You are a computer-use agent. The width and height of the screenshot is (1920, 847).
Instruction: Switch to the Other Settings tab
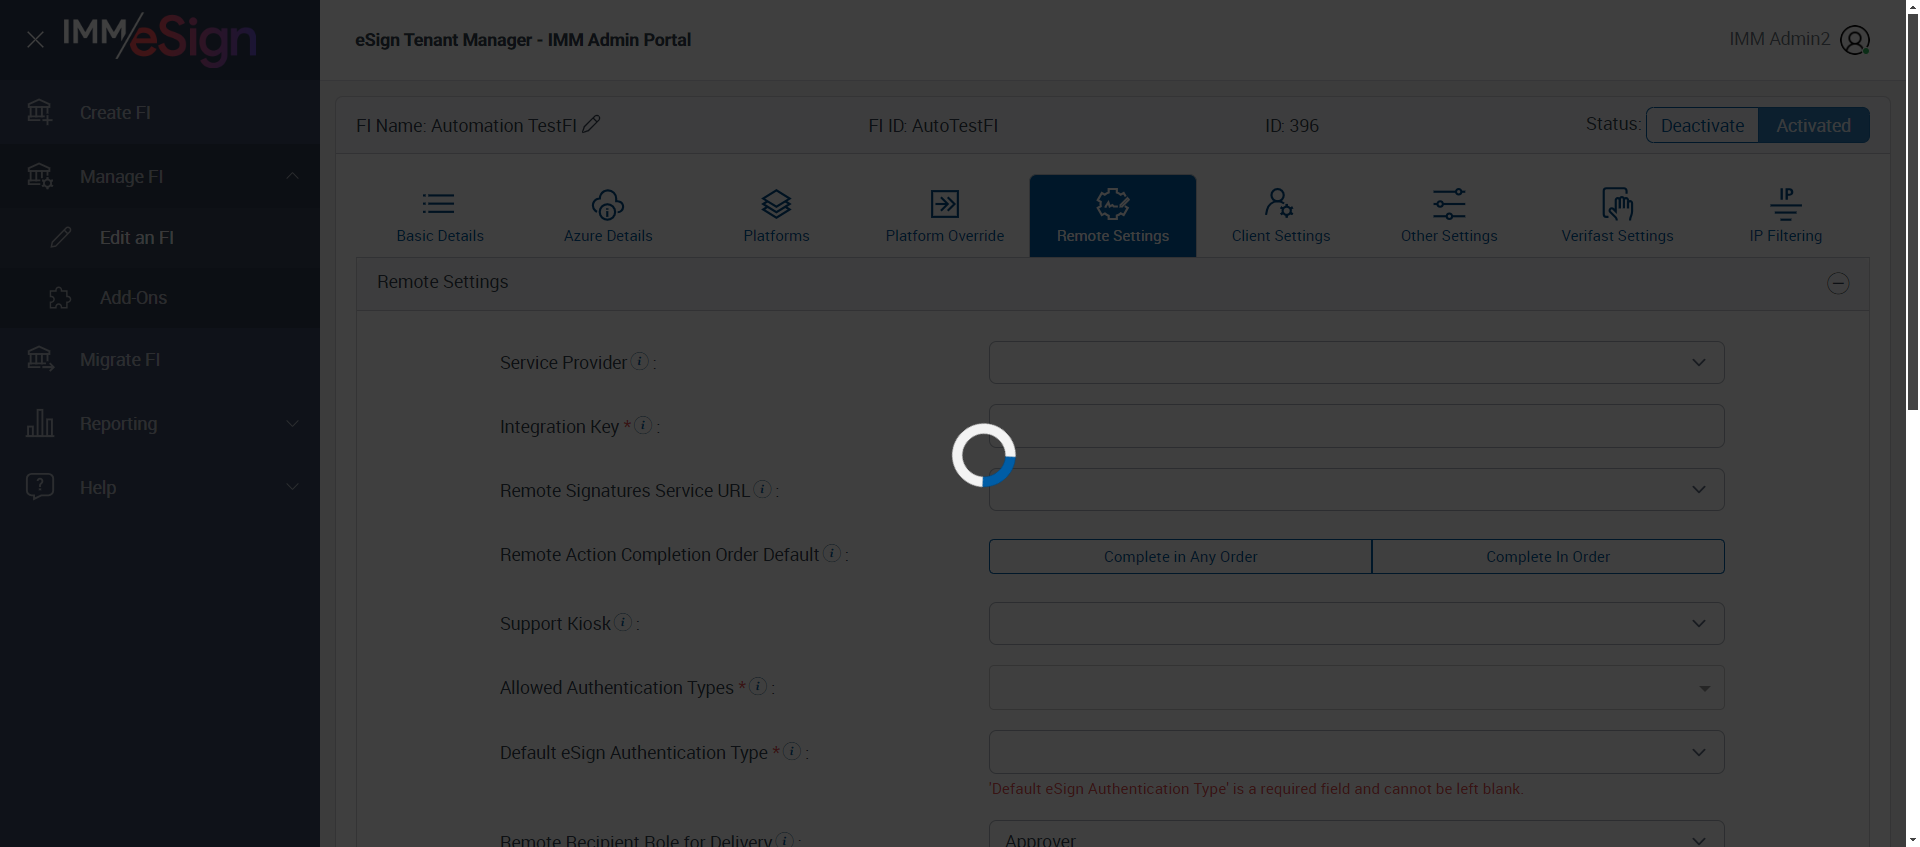tap(1449, 216)
